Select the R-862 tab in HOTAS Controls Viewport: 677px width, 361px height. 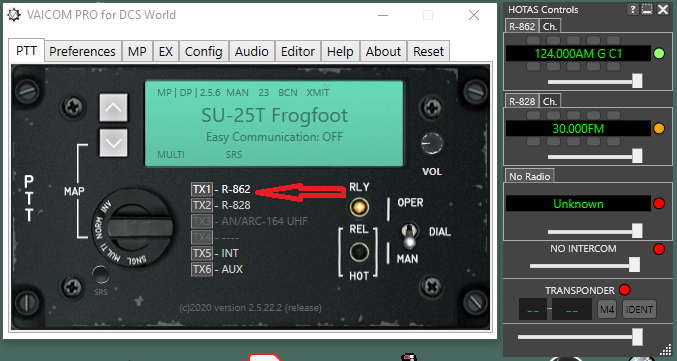click(522, 26)
